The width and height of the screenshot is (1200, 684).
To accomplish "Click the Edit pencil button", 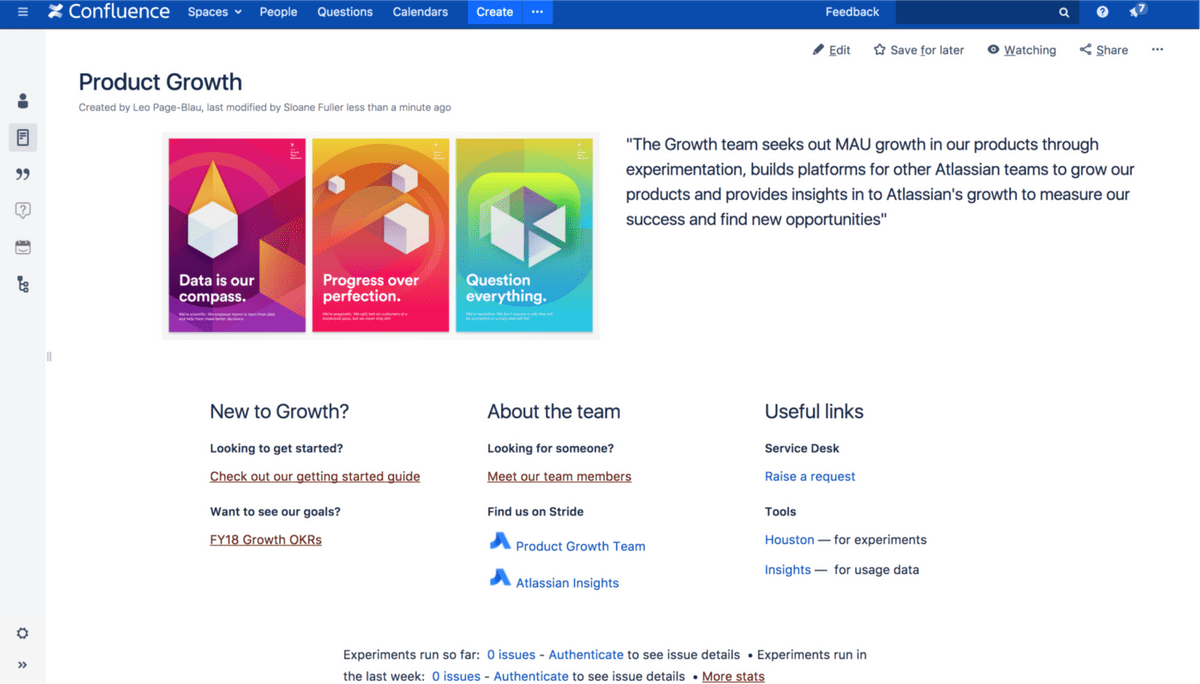I will point(832,50).
